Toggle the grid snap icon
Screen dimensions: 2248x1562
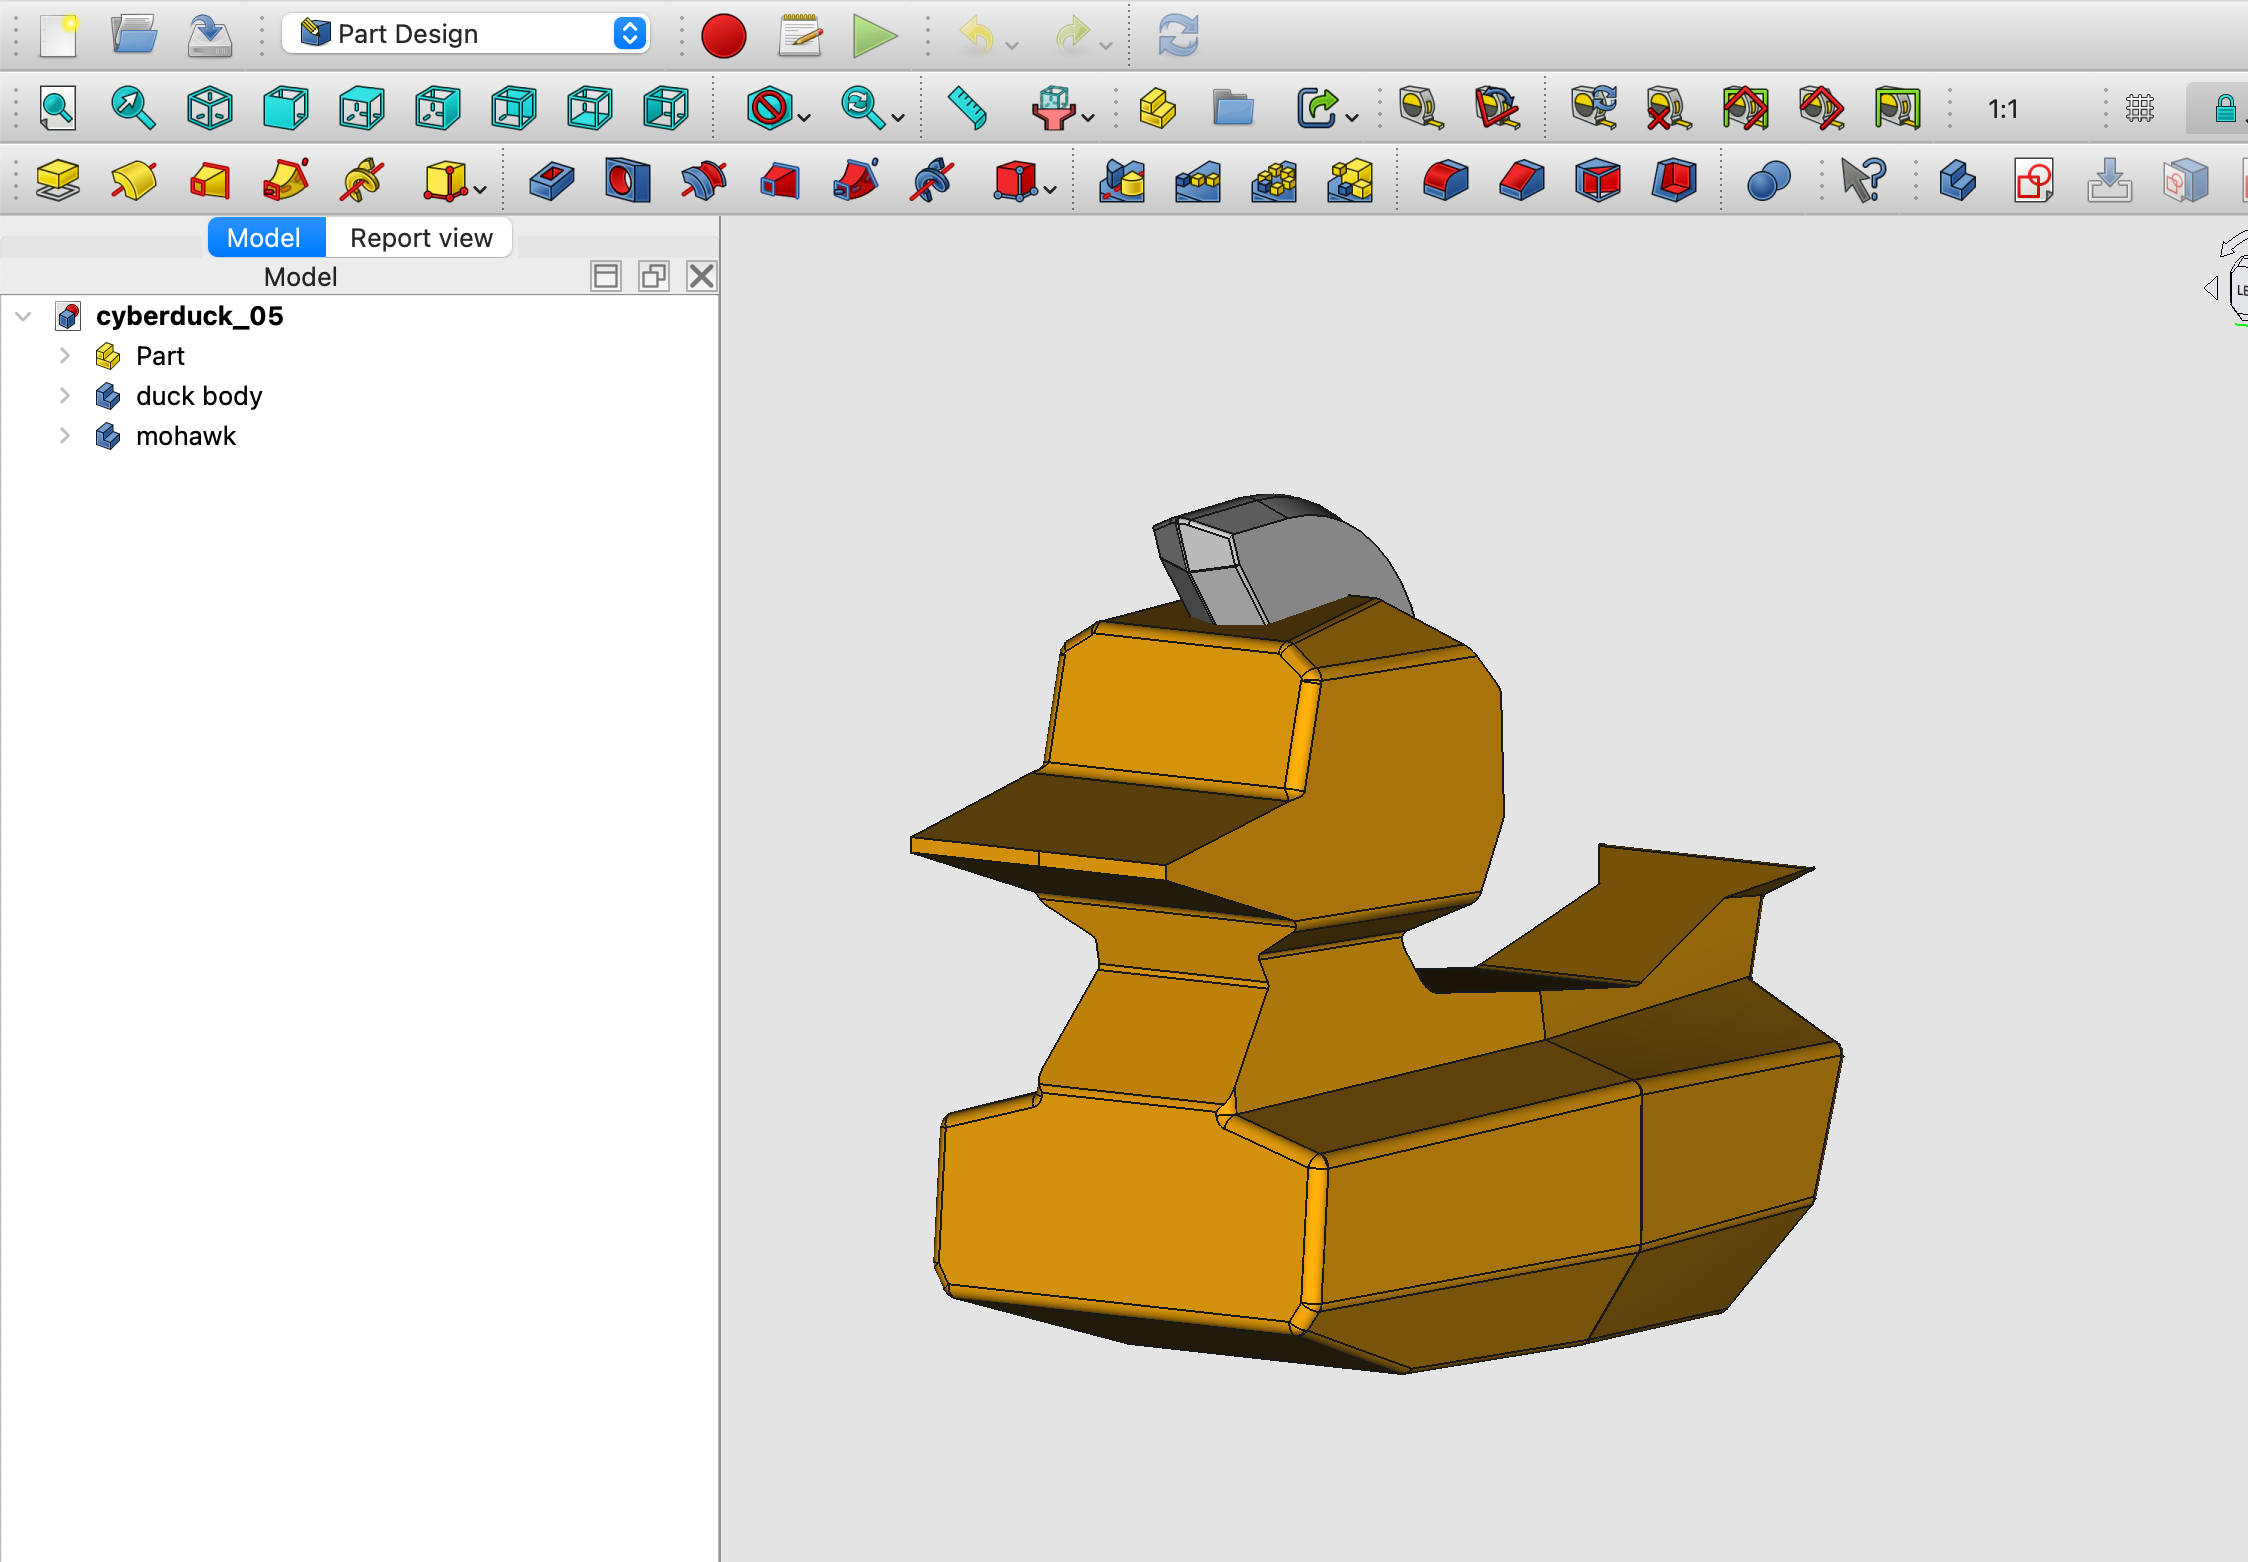[2139, 108]
